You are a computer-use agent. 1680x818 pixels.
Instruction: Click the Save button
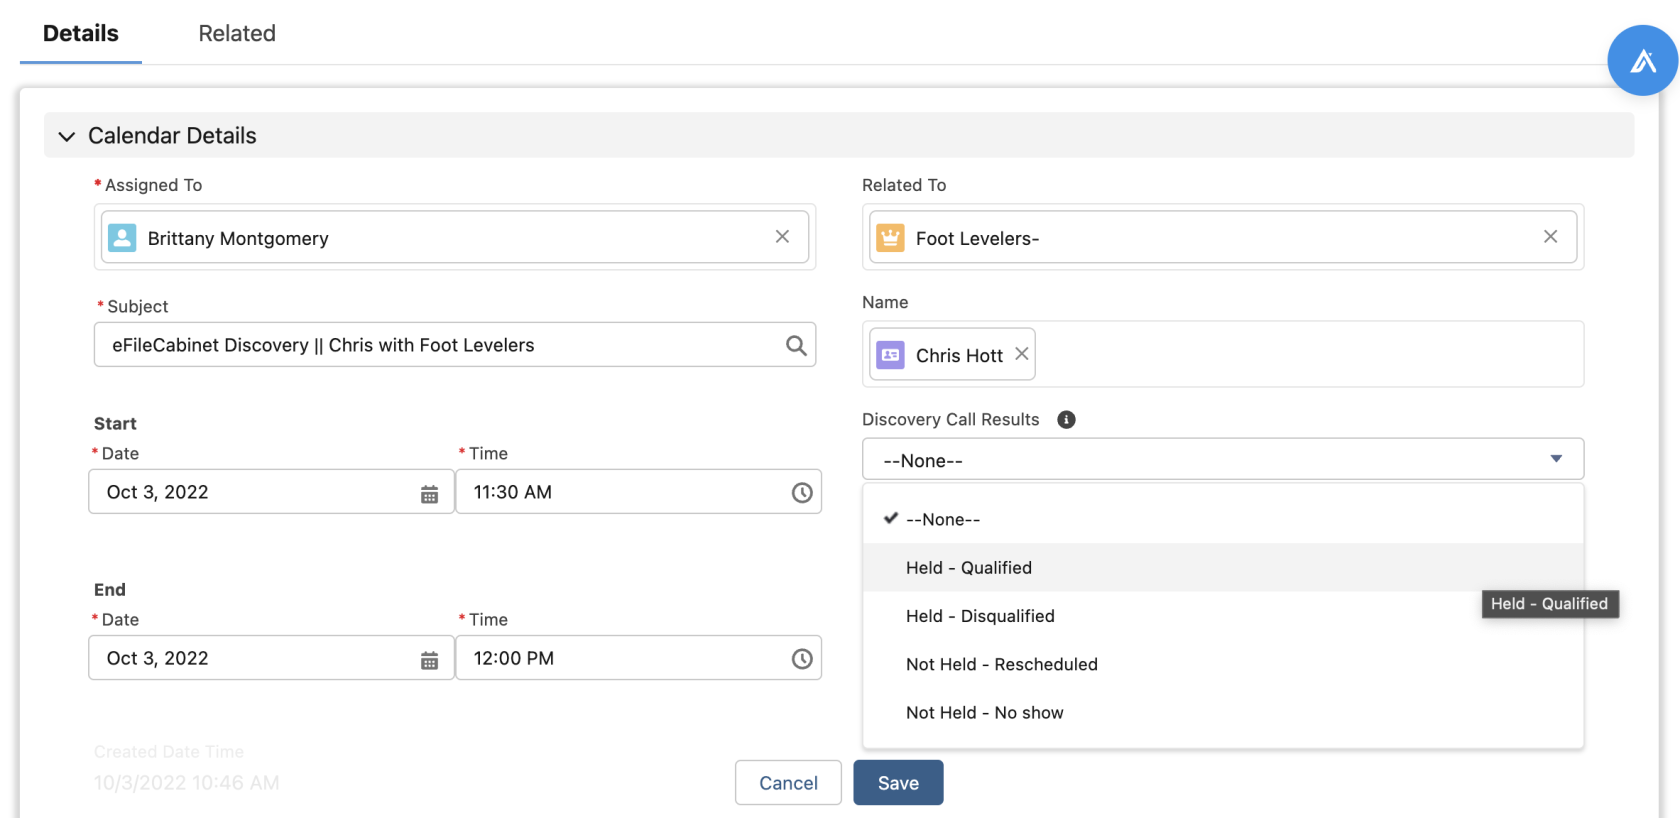pyautogui.click(x=898, y=783)
